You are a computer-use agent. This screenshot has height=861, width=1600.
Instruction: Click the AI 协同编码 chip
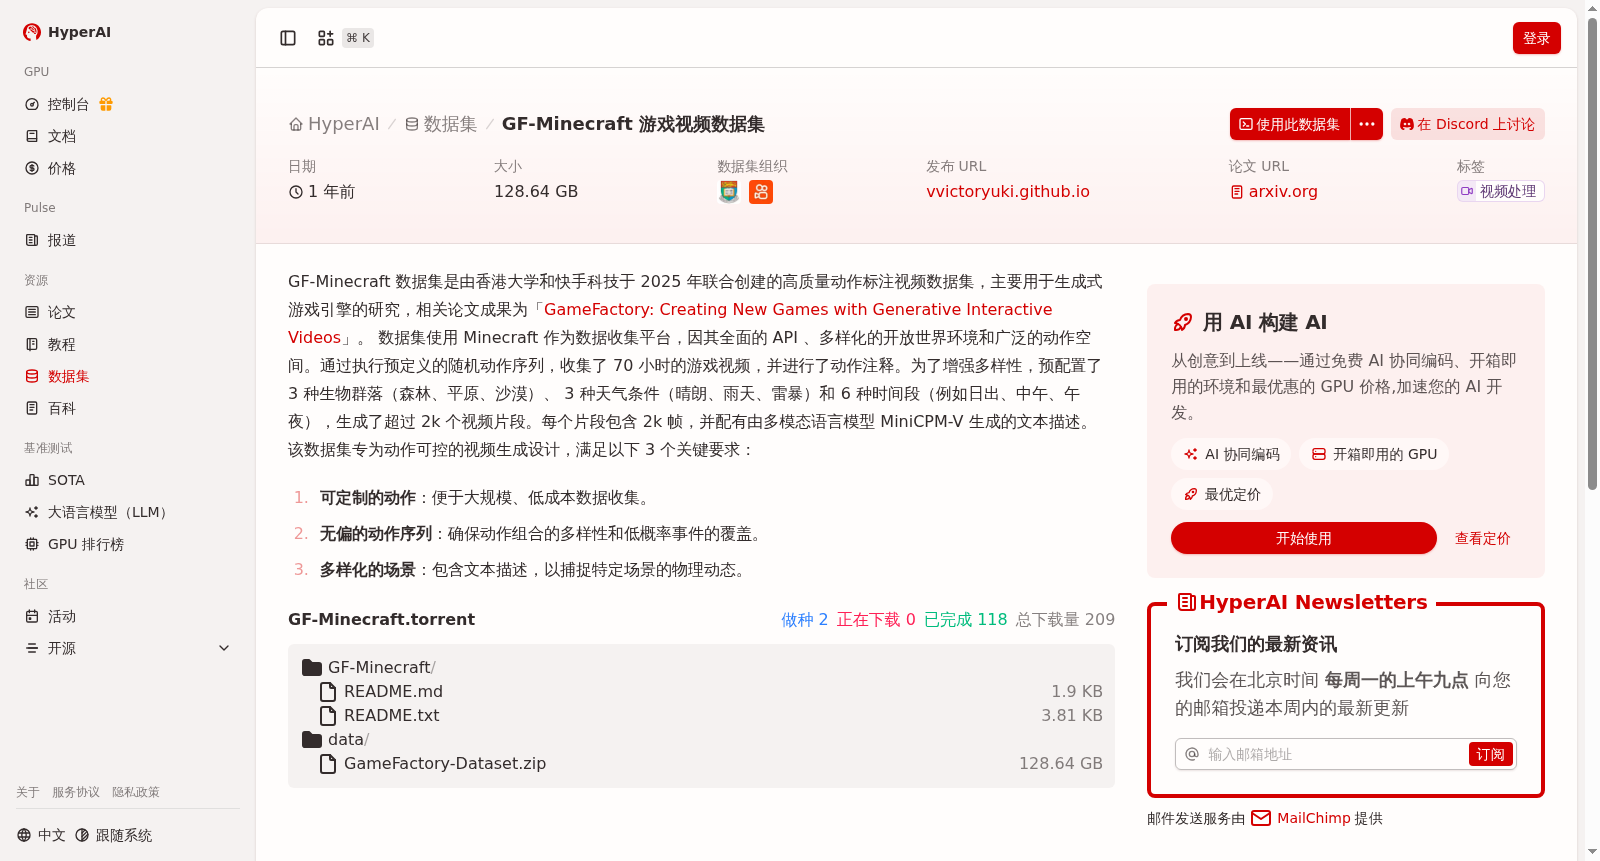tap(1231, 454)
